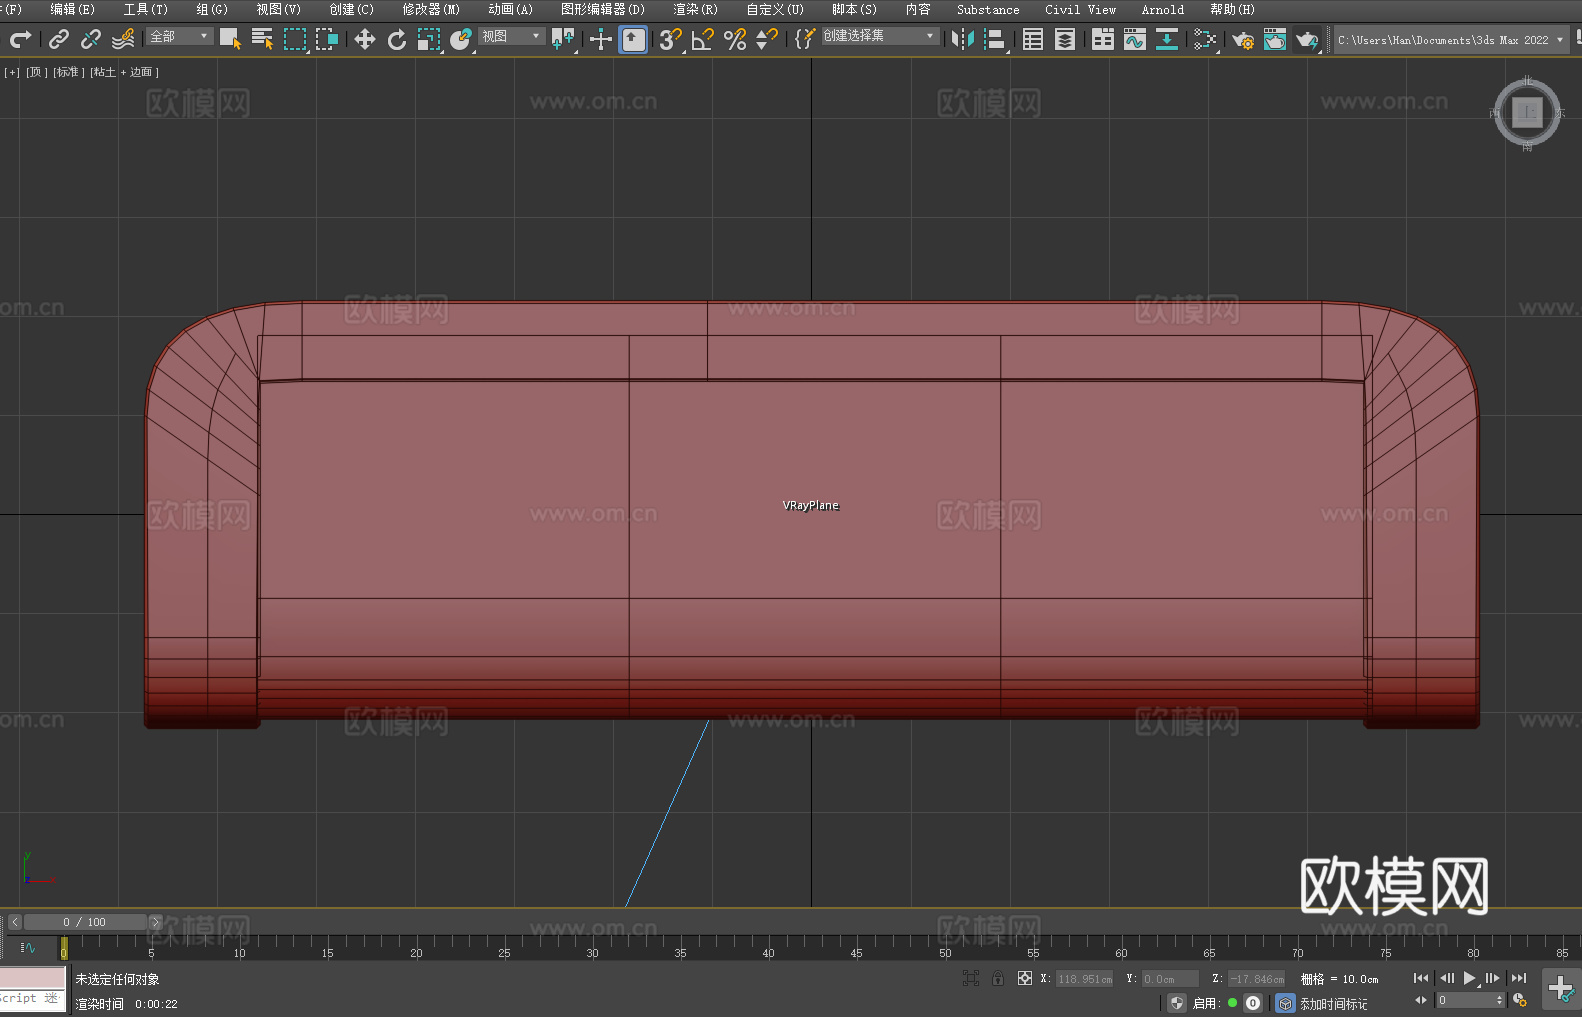Click the time slider right arrow
This screenshot has width=1582, height=1017.
click(155, 922)
